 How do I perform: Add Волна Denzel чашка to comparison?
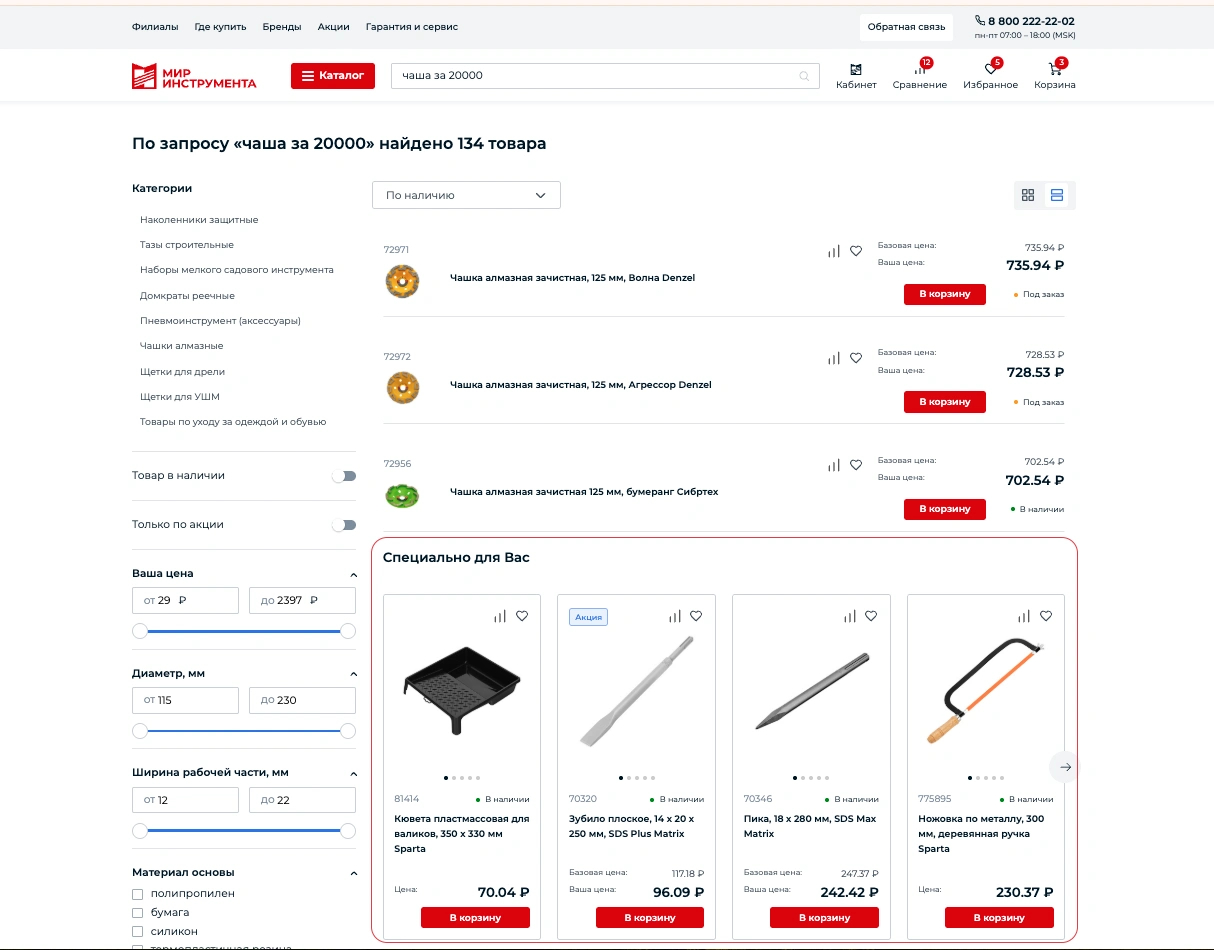coord(834,251)
